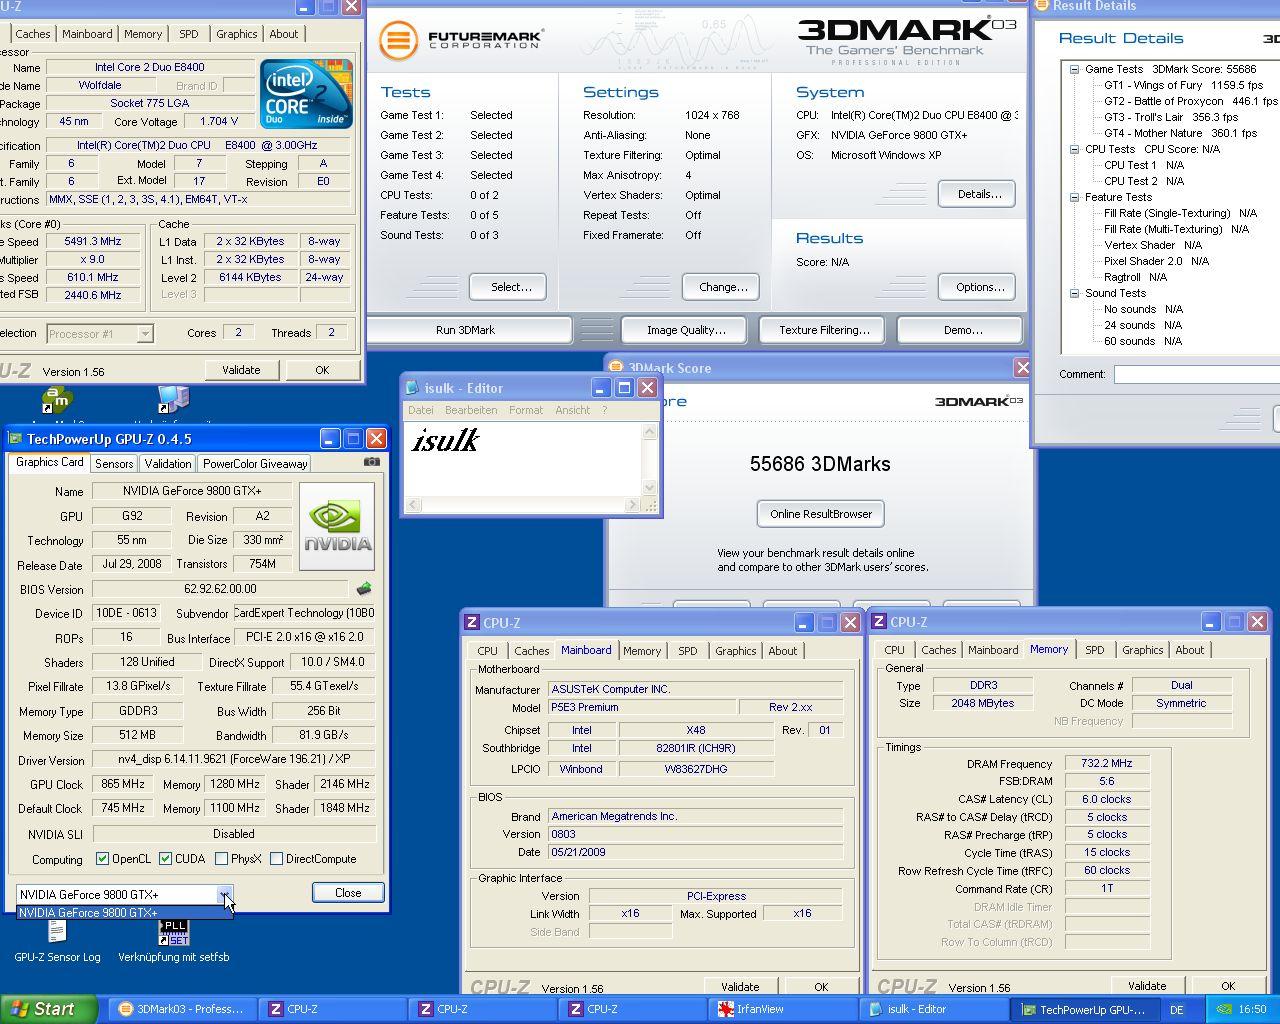Click the Mainboard CPU-Z window title icon
Screen dimensions: 1280x1024
pyautogui.click(x=472, y=622)
